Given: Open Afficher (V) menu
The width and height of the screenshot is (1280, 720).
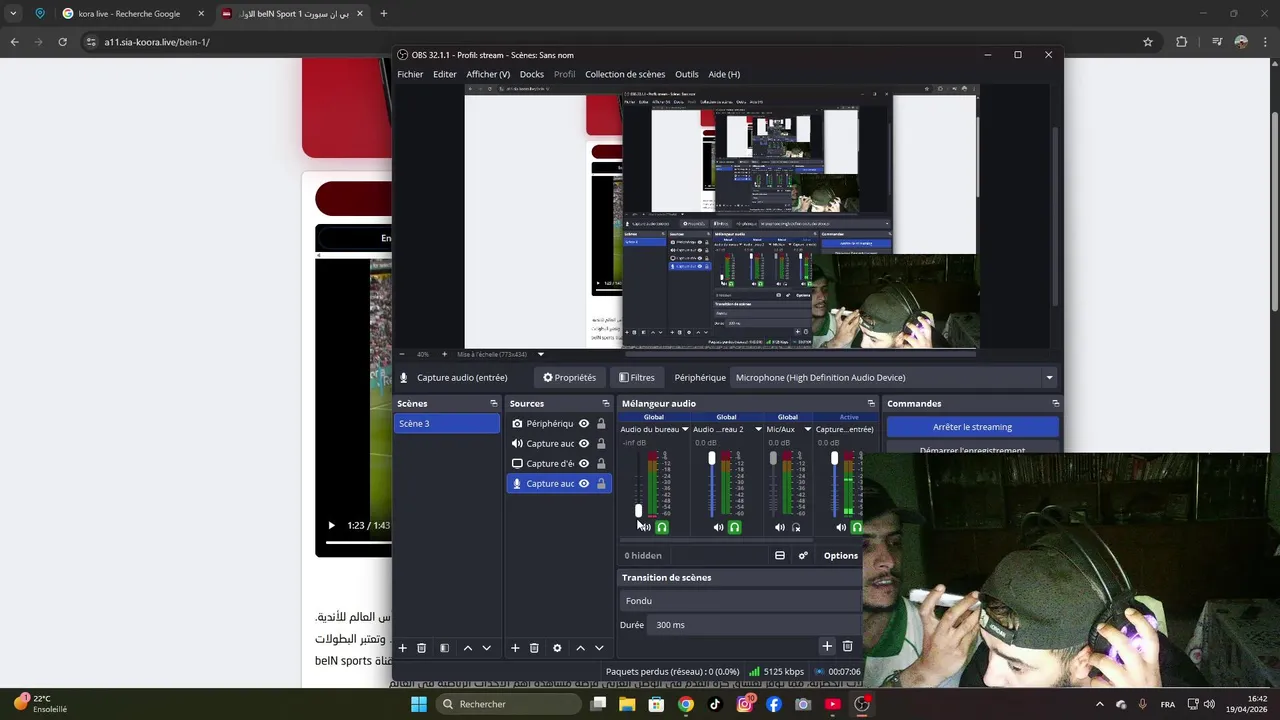Looking at the screenshot, I should [x=488, y=74].
